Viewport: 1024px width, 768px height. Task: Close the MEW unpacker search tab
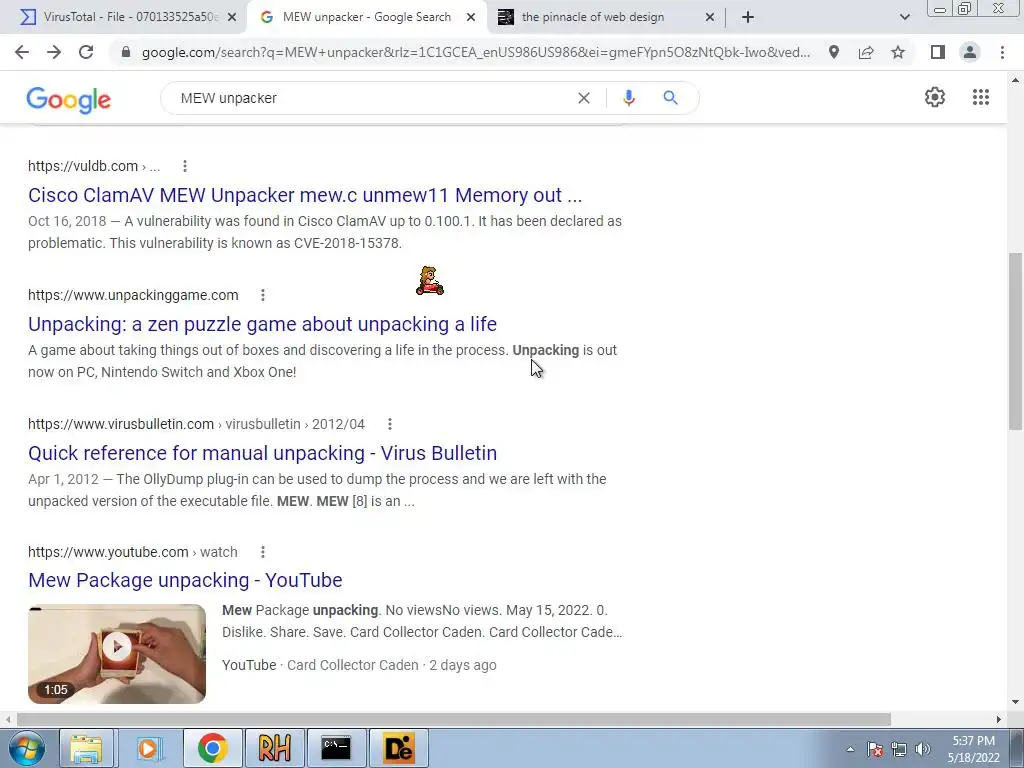tap(471, 18)
